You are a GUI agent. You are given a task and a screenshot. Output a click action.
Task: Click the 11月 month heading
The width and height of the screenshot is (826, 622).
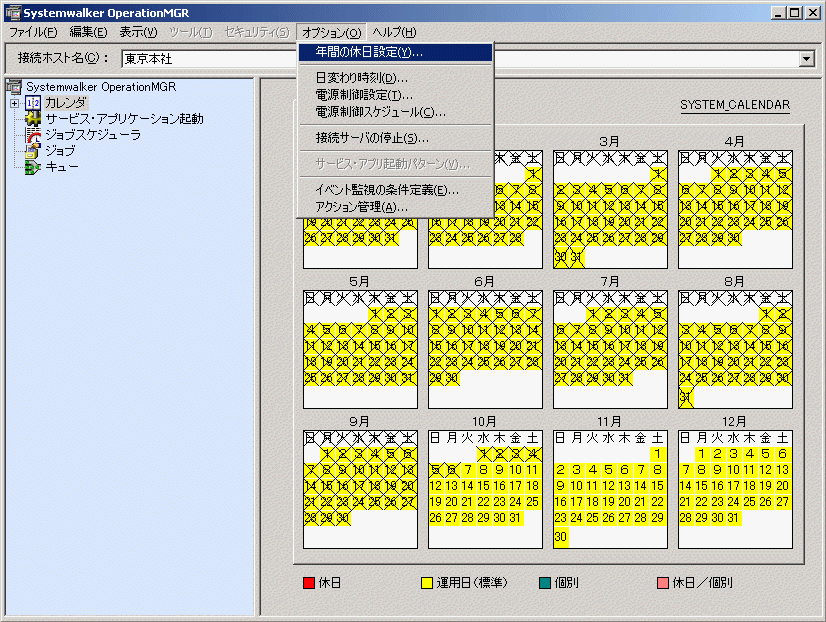point(609,422)
